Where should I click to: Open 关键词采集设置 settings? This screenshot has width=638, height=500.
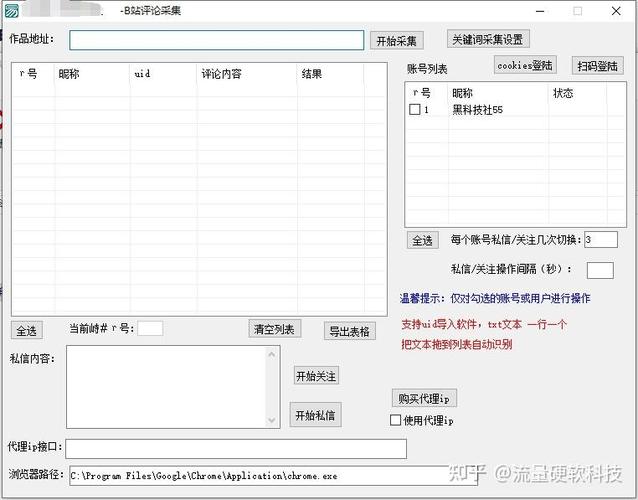point(488,39)
